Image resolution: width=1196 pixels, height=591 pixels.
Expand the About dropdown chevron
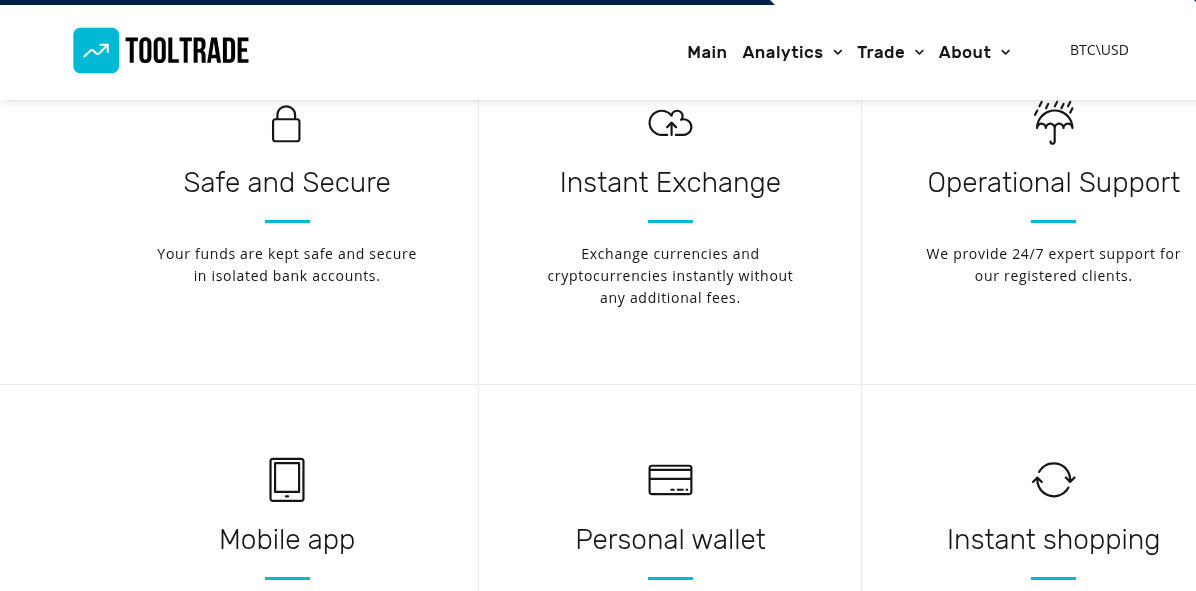(x=1005, y=53)
